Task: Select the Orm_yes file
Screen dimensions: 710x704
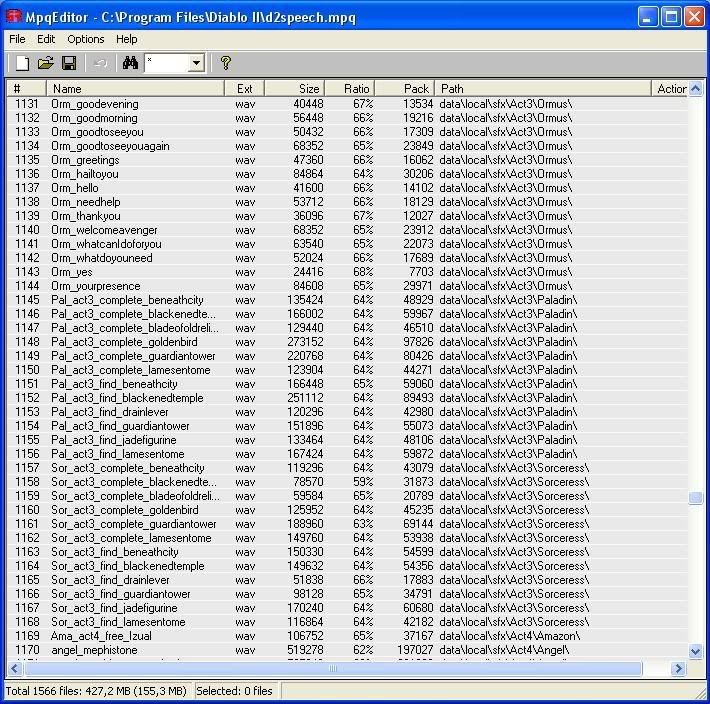Action: 72,272
